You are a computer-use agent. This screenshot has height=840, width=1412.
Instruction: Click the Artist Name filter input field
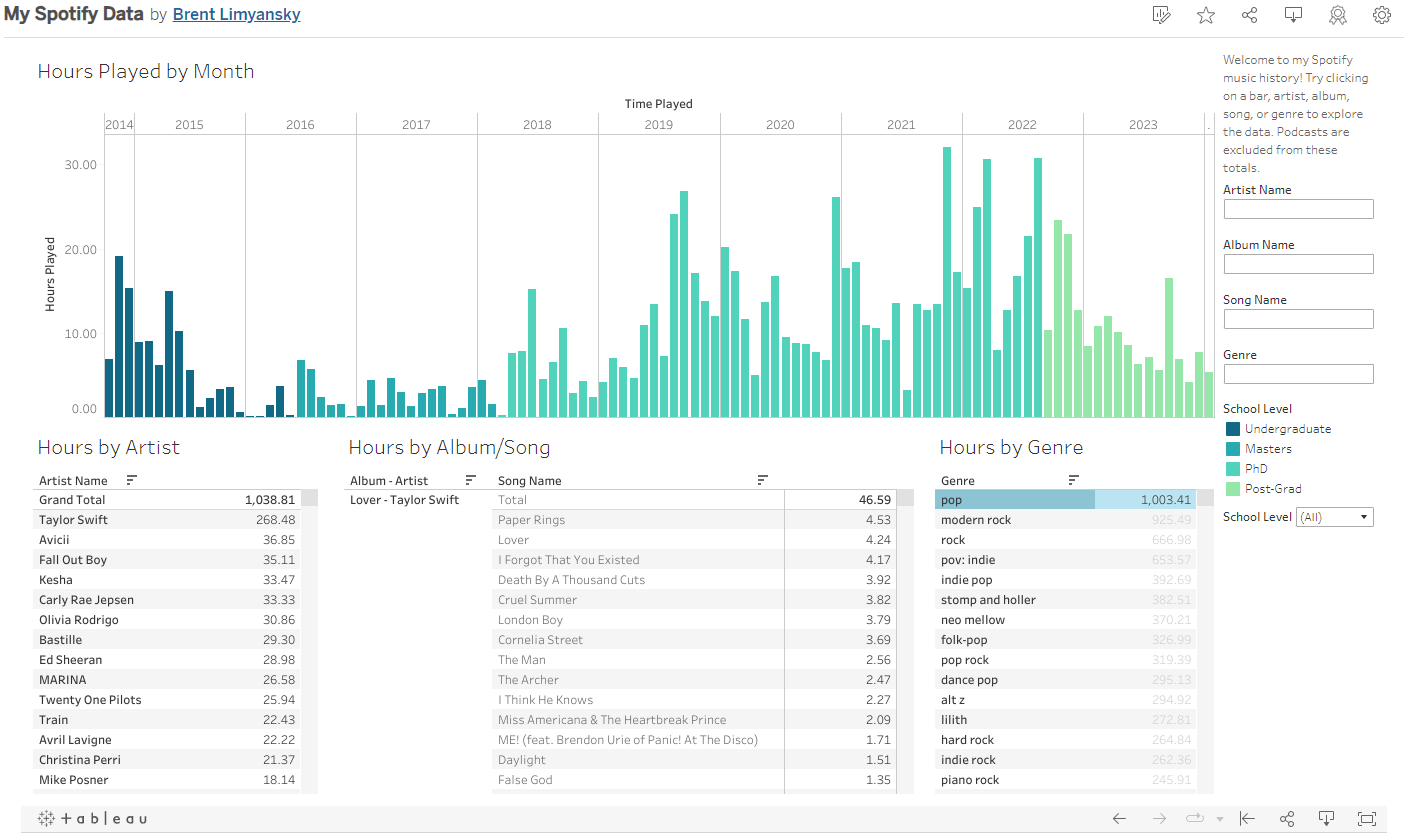point(1298,209)
